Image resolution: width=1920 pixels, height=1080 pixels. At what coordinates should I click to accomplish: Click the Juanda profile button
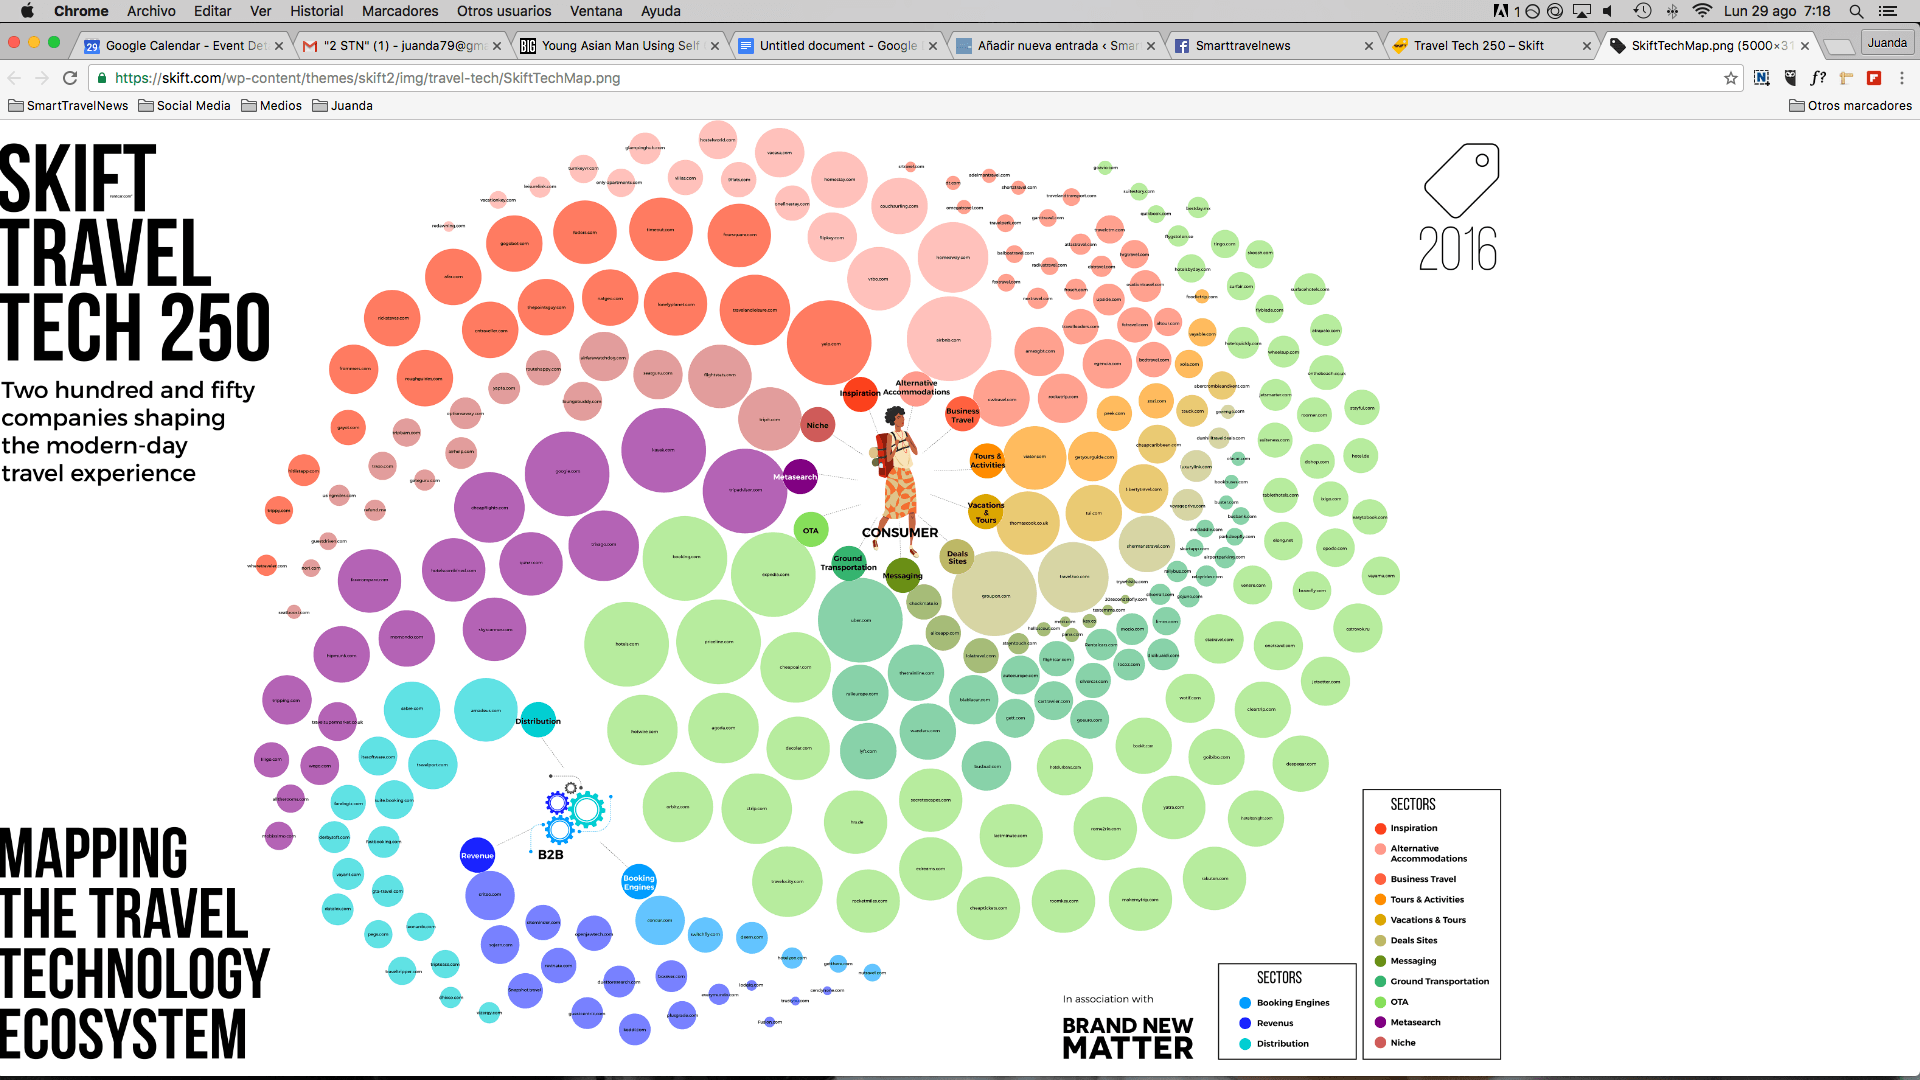(1887, 43)
